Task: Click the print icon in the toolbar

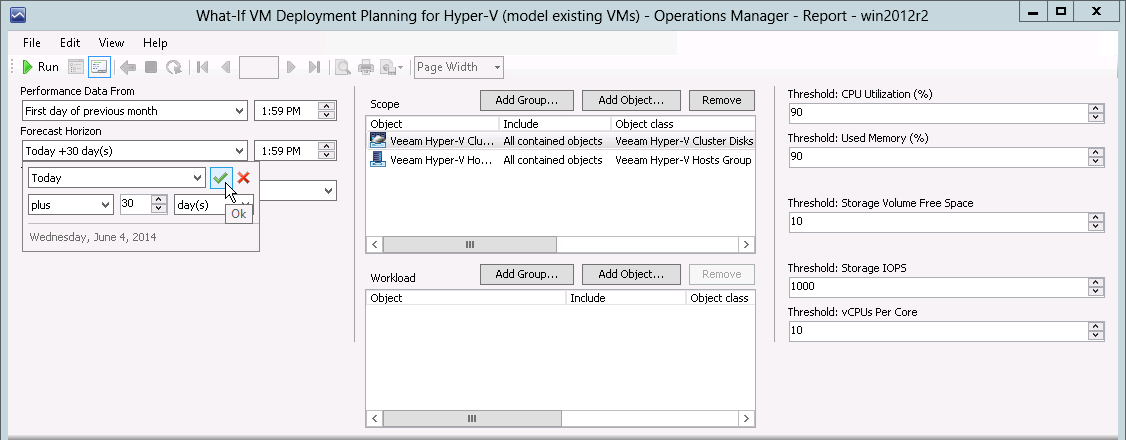Action: click(366, 67)
